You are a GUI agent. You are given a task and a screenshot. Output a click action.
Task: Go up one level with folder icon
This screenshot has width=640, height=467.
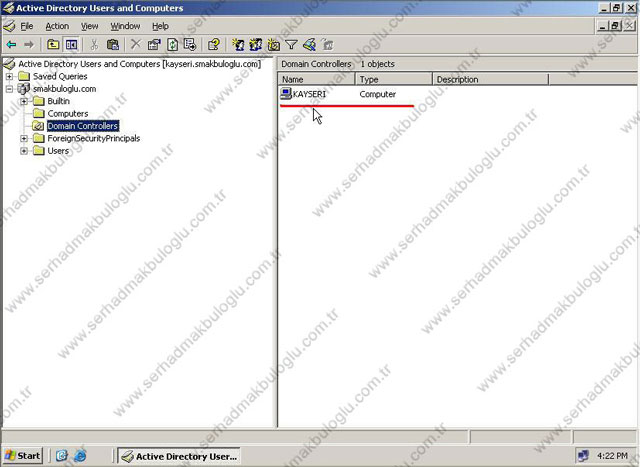53,44
